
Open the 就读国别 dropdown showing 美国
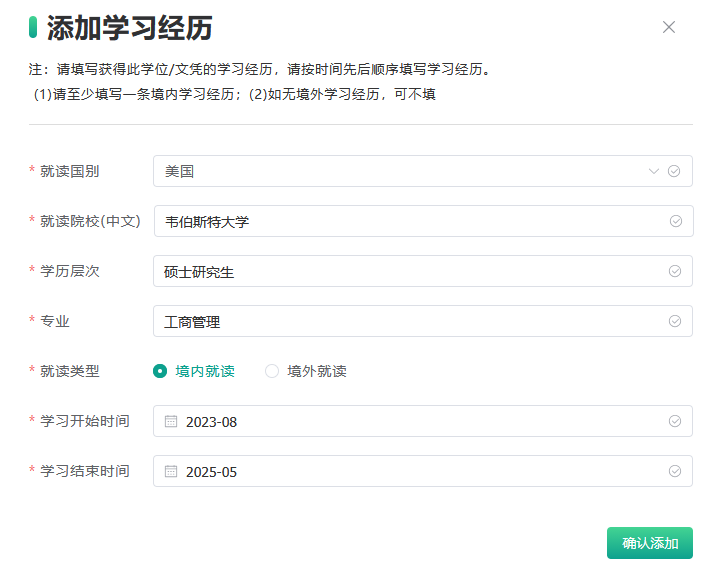click(400, 171)
